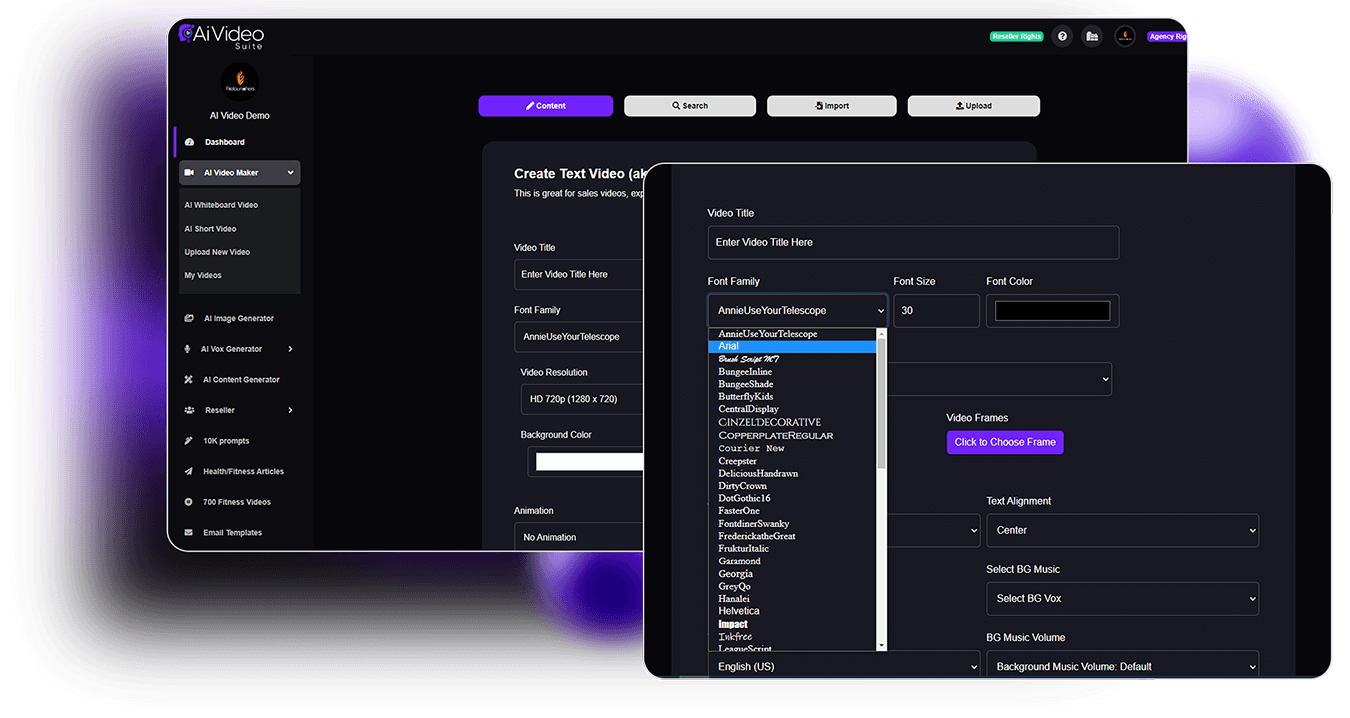The image size is (1350, 718).
Task: Open the English (US) language dropdown
Action: coord(844,666)
